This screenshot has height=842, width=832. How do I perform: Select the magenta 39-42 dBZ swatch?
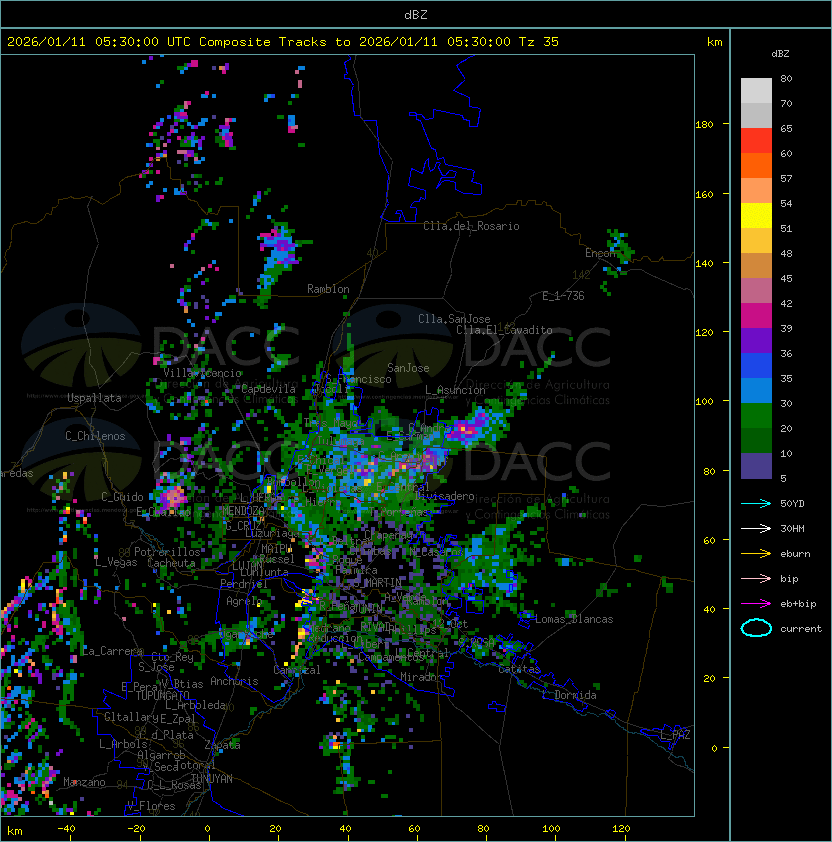(756, 316)
